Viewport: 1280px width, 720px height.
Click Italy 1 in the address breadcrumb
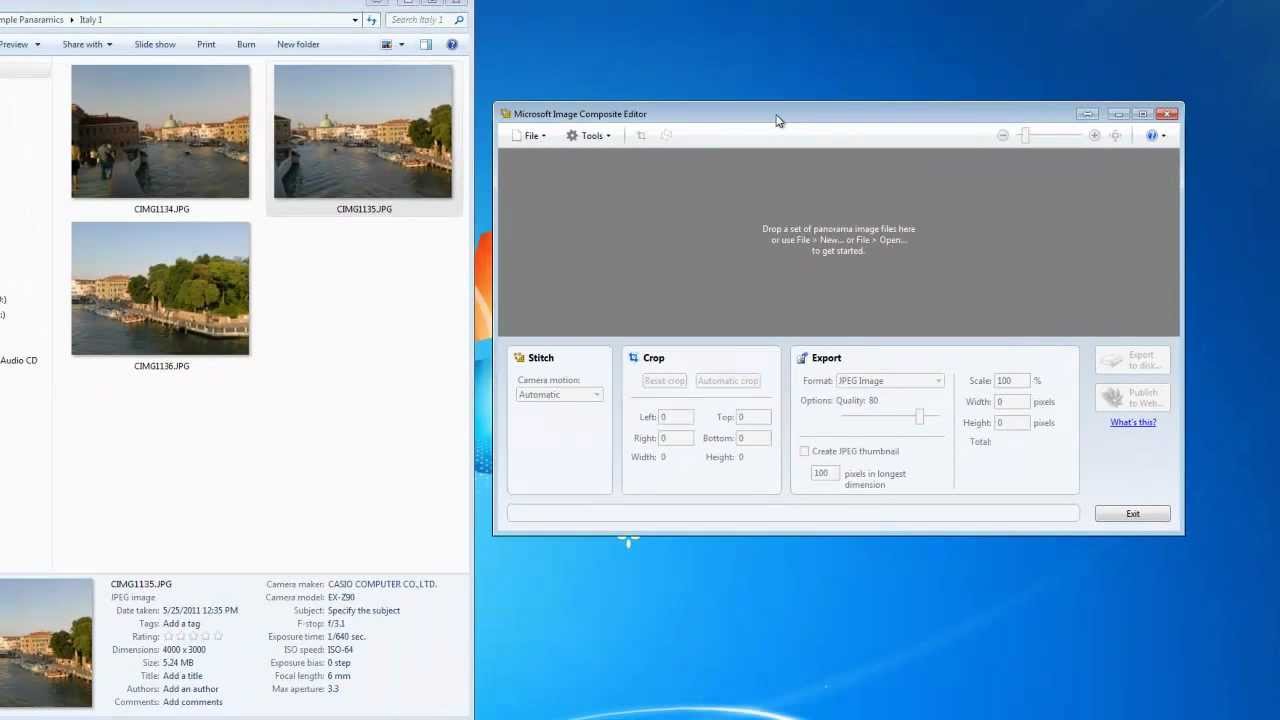click(x=91, y=20)
